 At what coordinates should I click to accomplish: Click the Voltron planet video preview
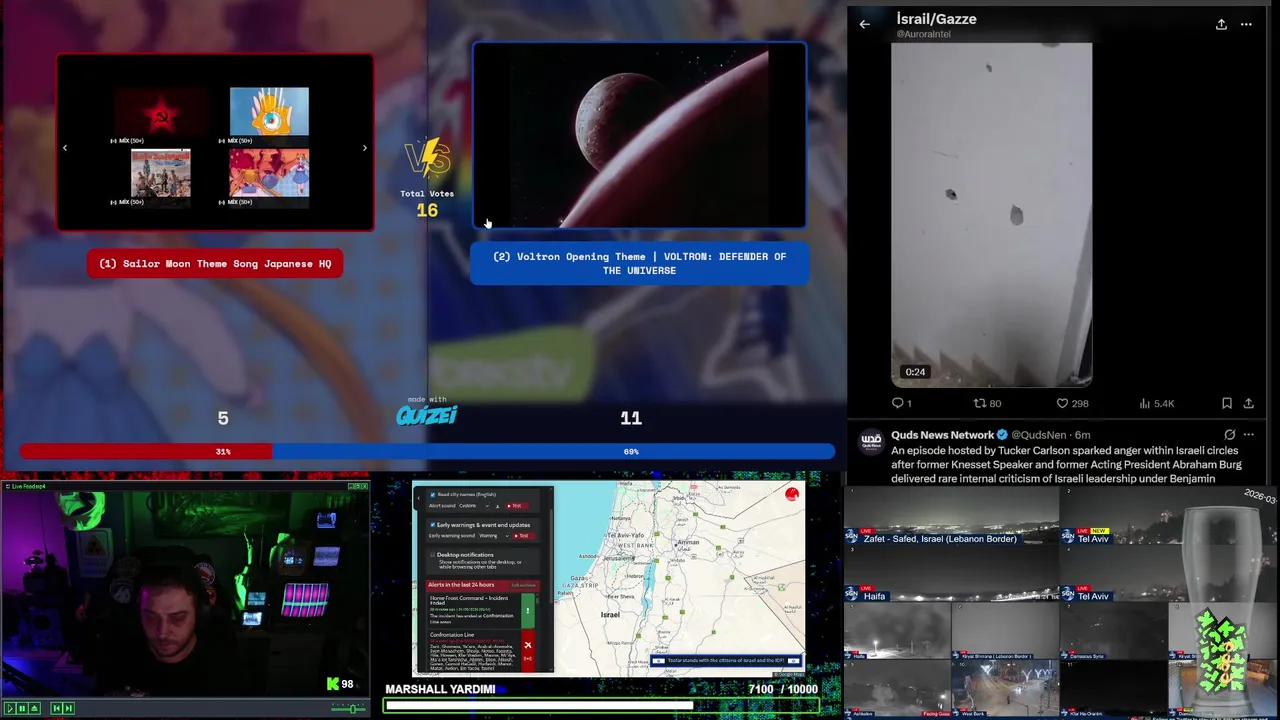[x=639, y=136]
